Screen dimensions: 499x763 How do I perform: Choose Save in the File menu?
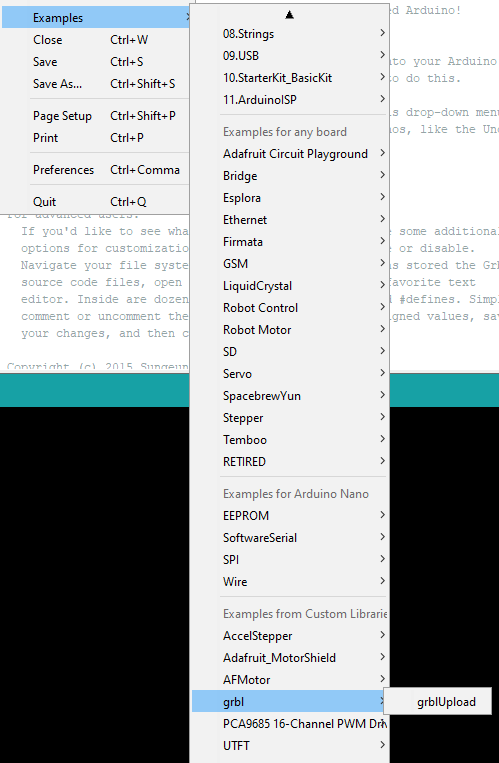click(x=96, y=62)
